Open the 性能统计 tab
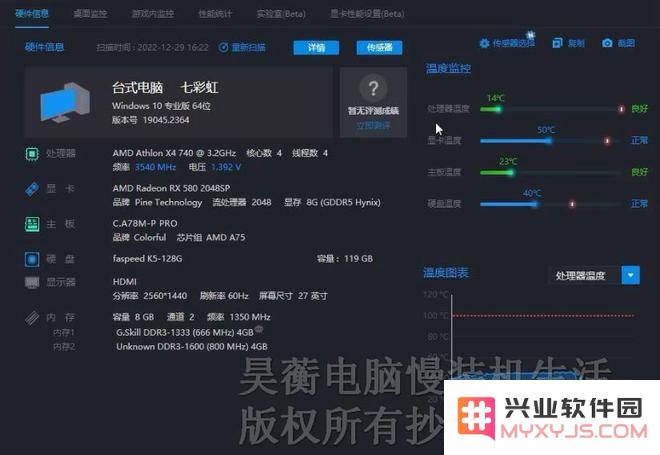 coord(215,14)
